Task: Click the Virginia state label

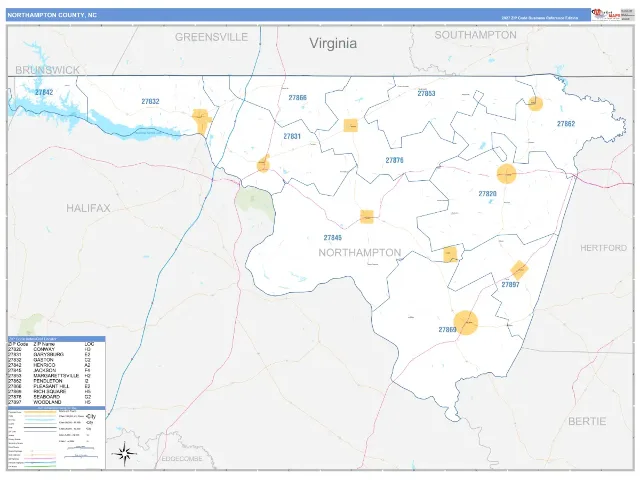Action: (x=333, y=43)
